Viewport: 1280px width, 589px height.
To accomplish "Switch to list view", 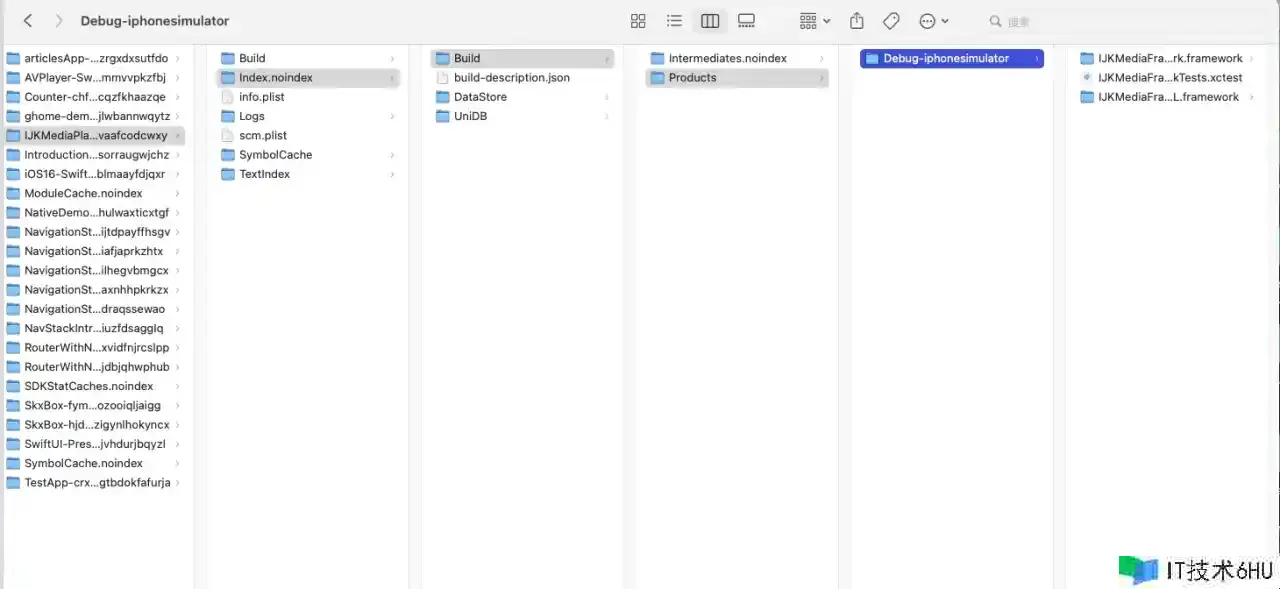I will coord(674,21).
